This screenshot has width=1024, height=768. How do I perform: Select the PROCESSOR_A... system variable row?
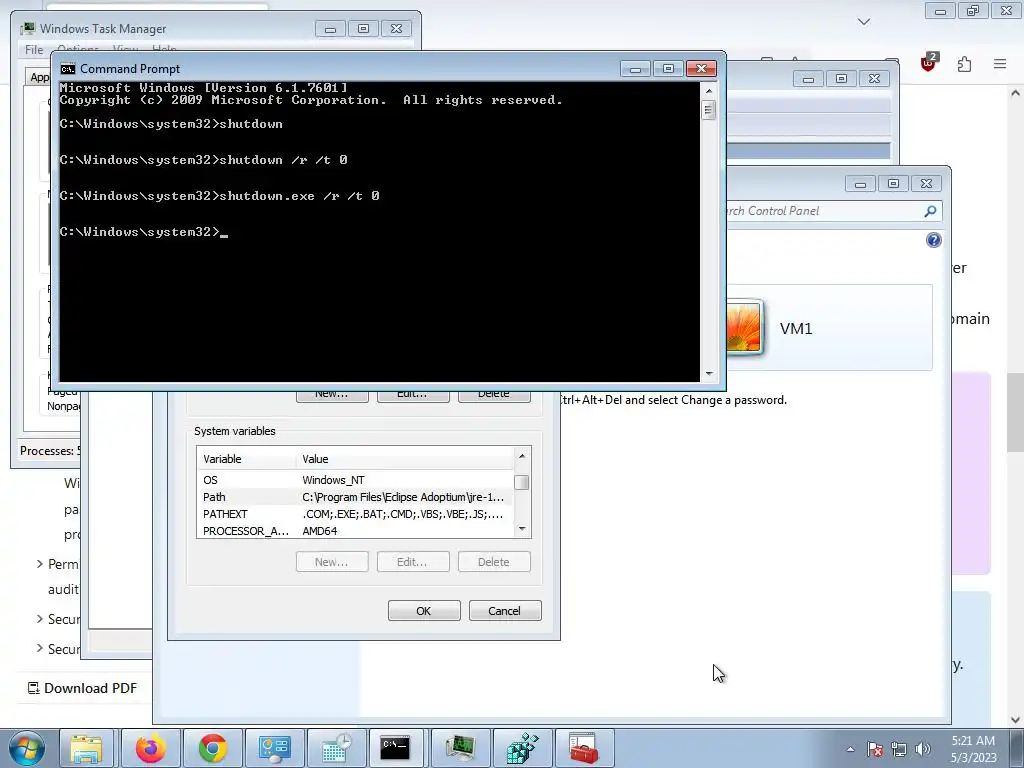point(357,531)
